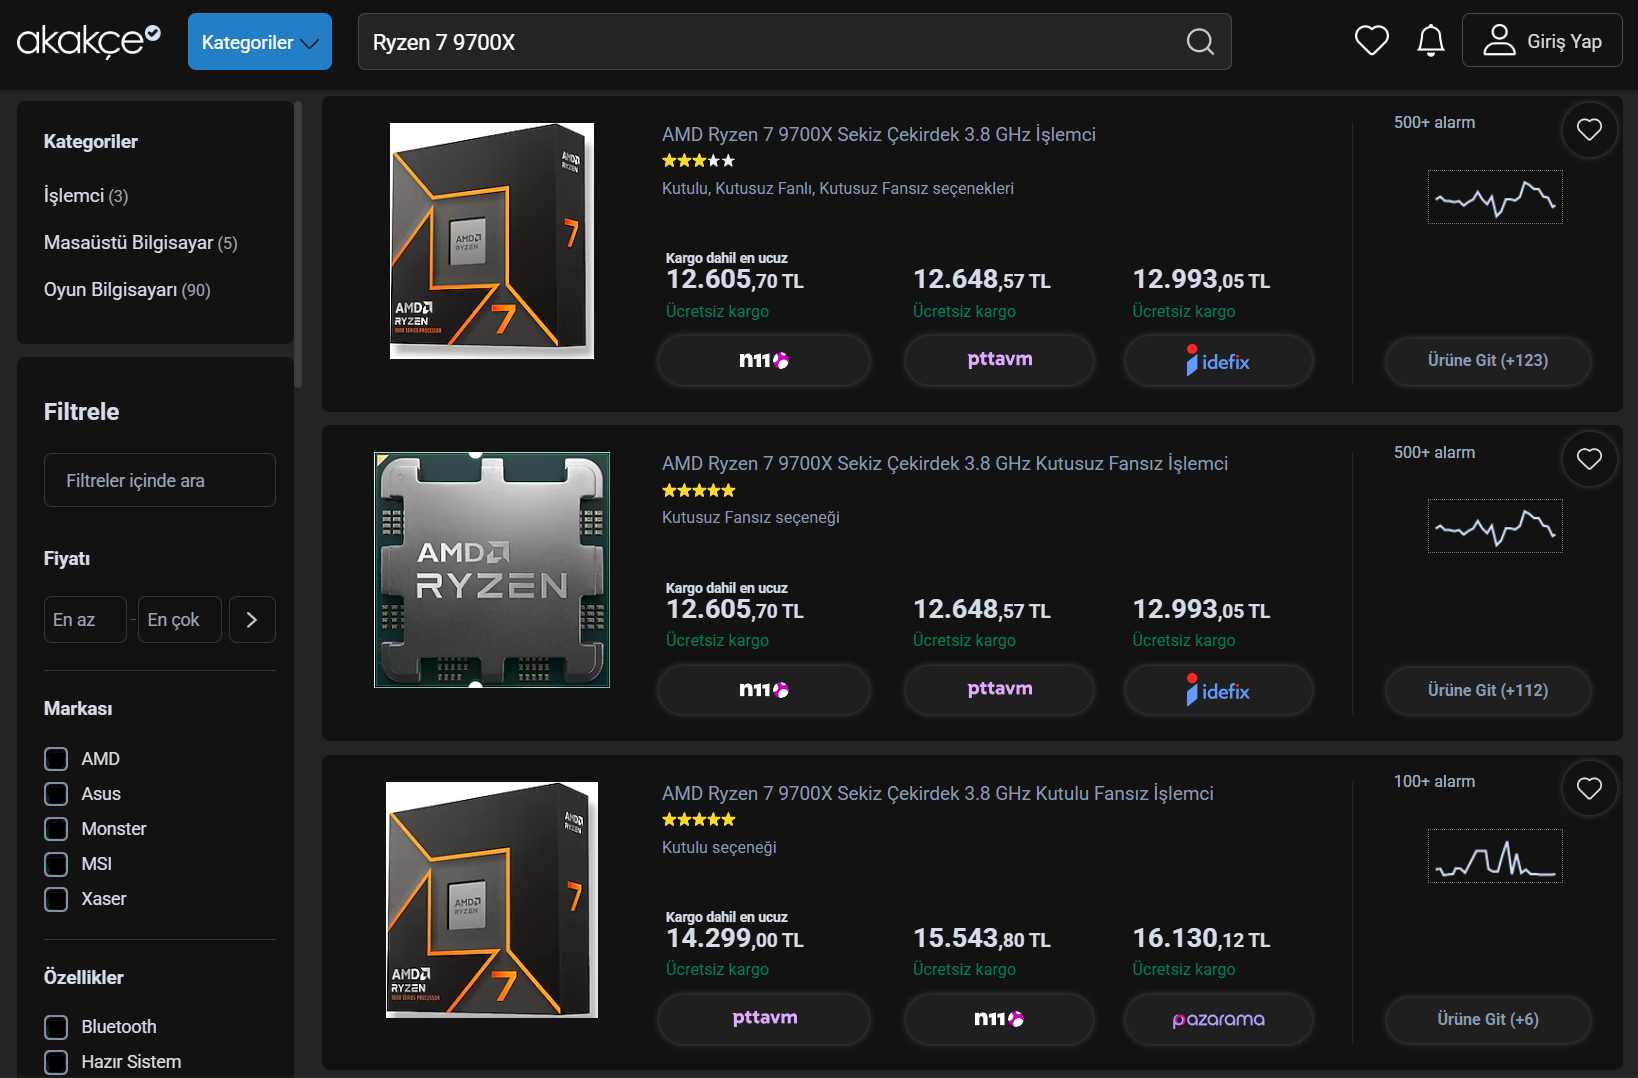Go to n11 offer for first product
The width and height of the screenshot is (1638, 1078).
764,360
